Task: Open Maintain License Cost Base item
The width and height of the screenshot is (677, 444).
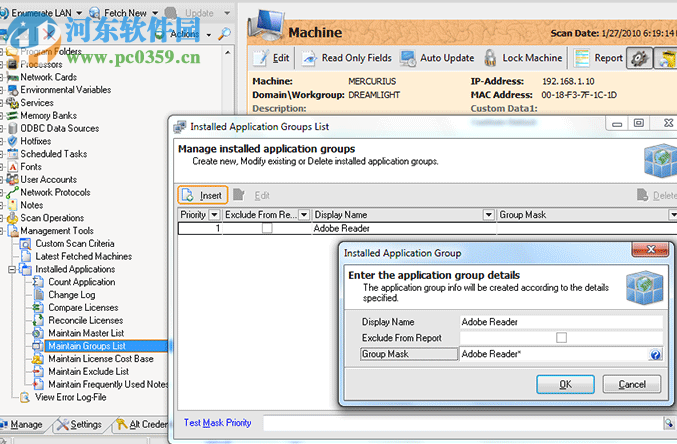Action: tap(101, 359)
